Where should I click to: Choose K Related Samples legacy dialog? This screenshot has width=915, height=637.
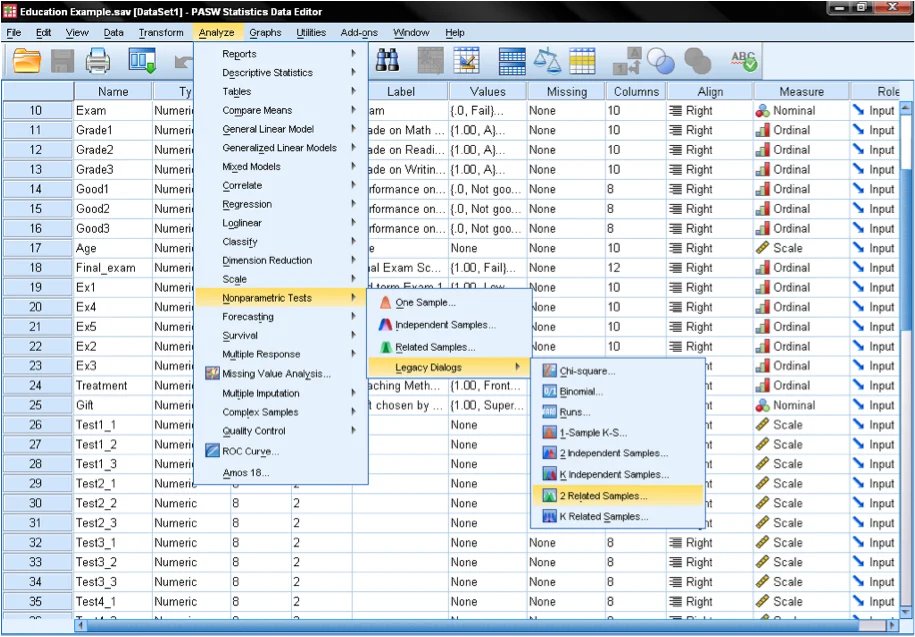click(618, 516)
